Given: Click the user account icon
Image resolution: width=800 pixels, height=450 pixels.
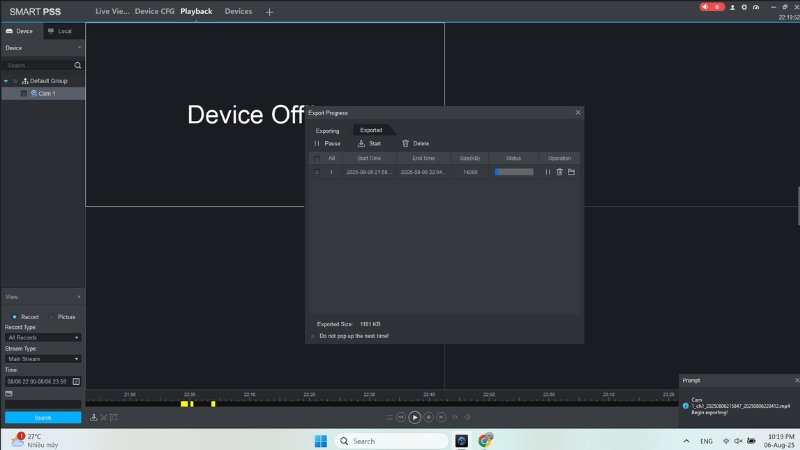Looking at the screenshot, I should pyautogui.click(x=731, y=6).
